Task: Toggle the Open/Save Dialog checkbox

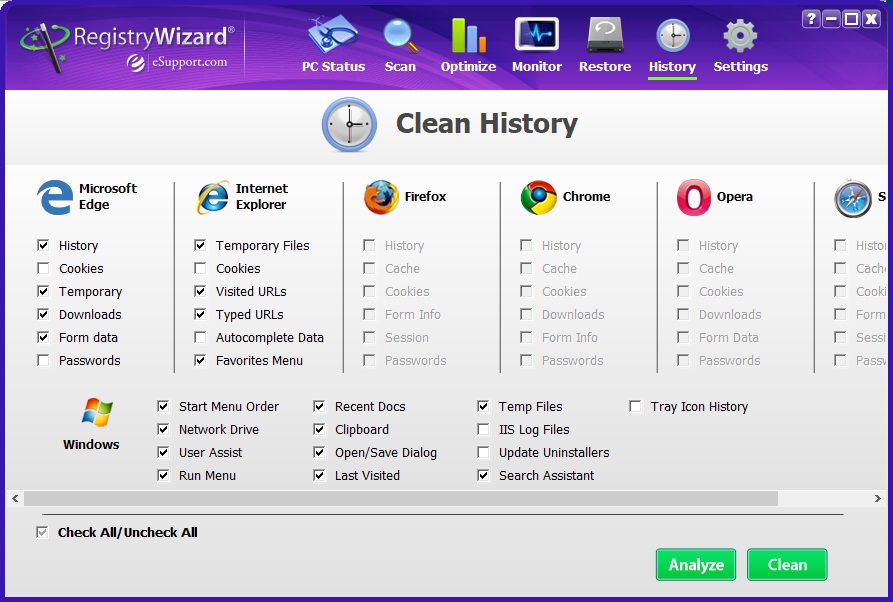Action: pos(319,452)
